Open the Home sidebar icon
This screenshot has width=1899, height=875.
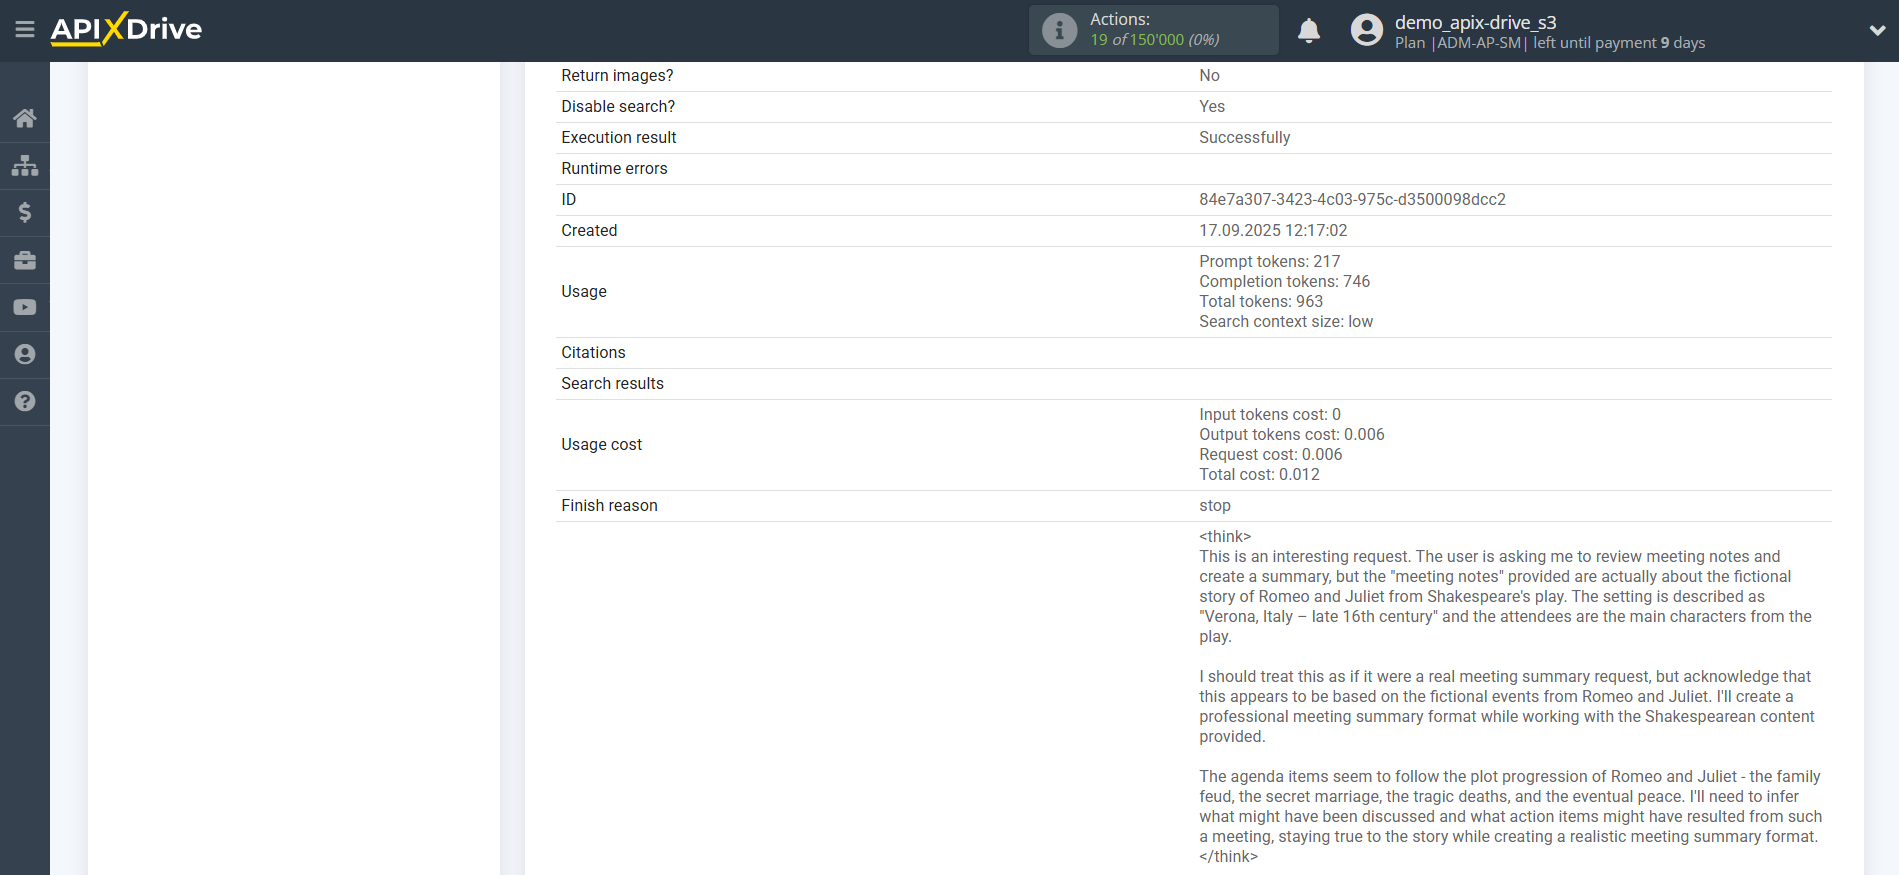[25, 118]
